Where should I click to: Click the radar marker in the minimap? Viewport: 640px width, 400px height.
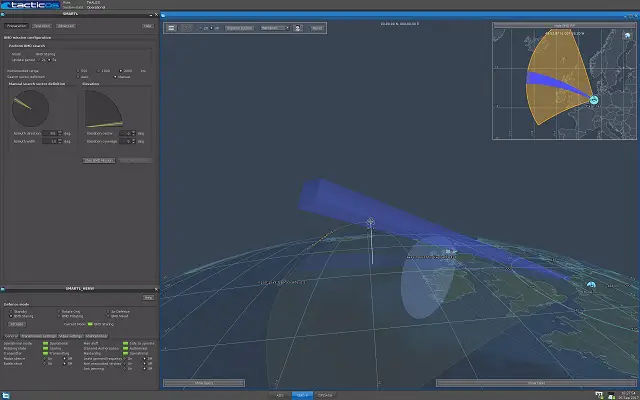point(593,100)
